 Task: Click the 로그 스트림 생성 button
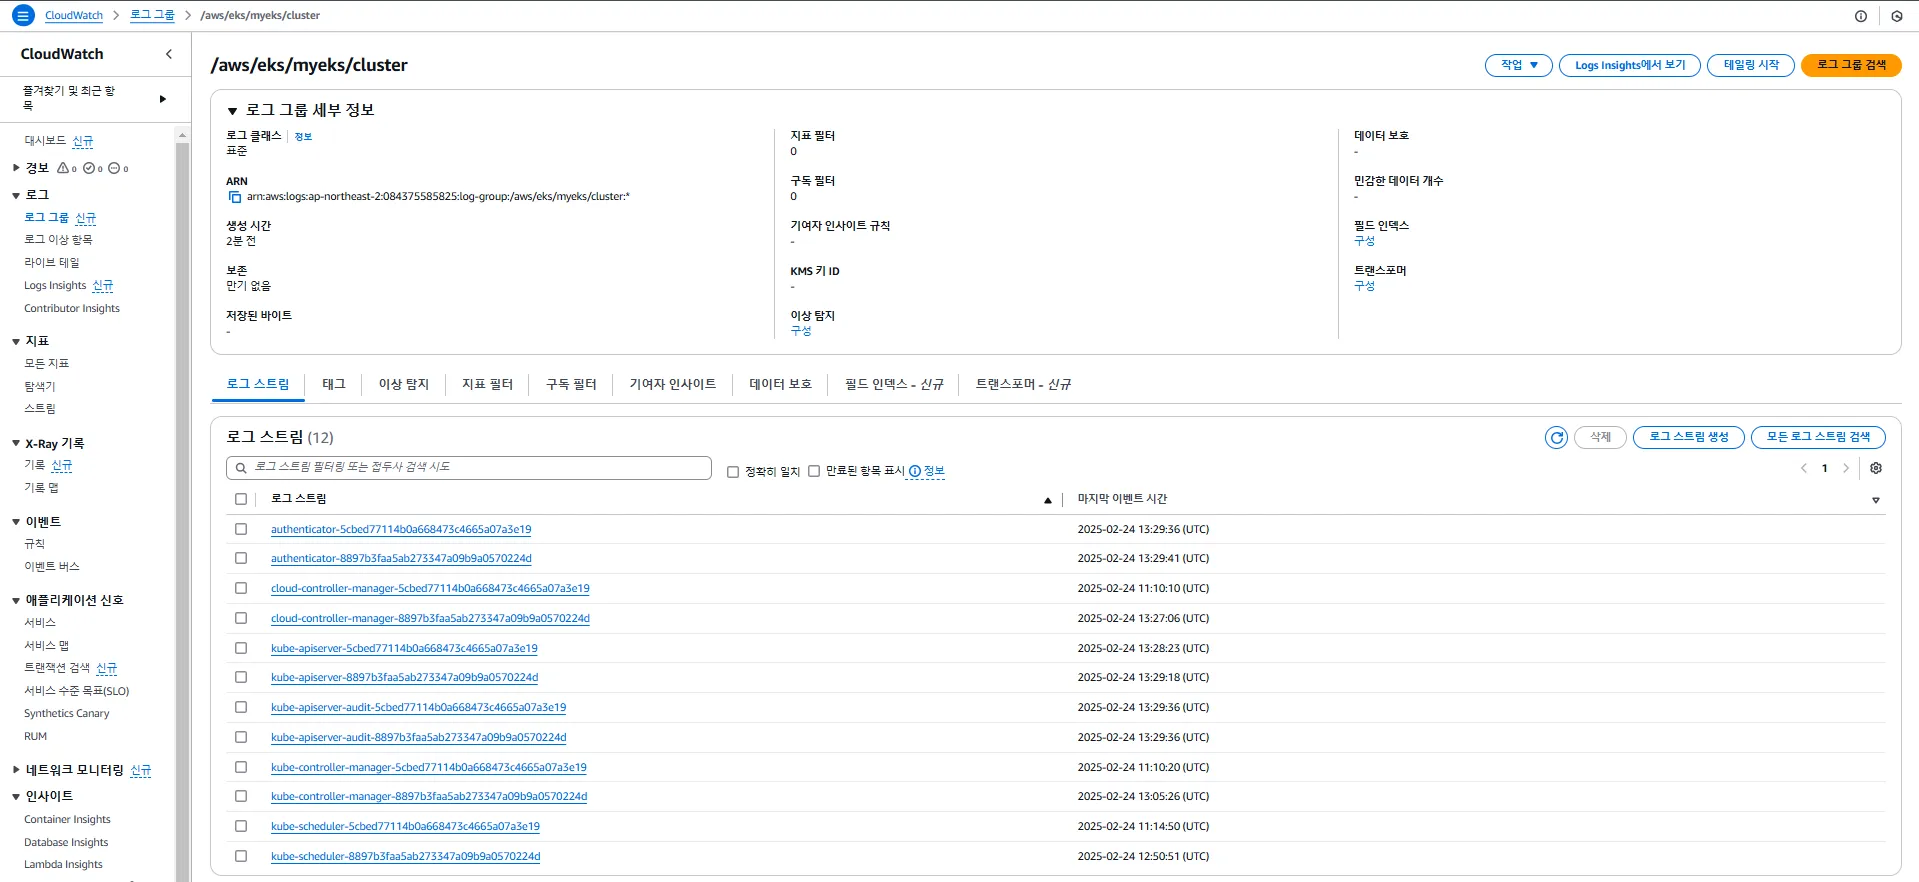point(1689,437)
